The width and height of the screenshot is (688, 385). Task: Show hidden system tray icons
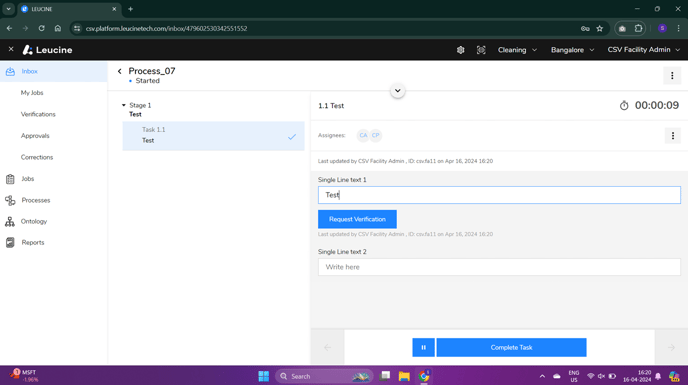(x=542, y=376)
